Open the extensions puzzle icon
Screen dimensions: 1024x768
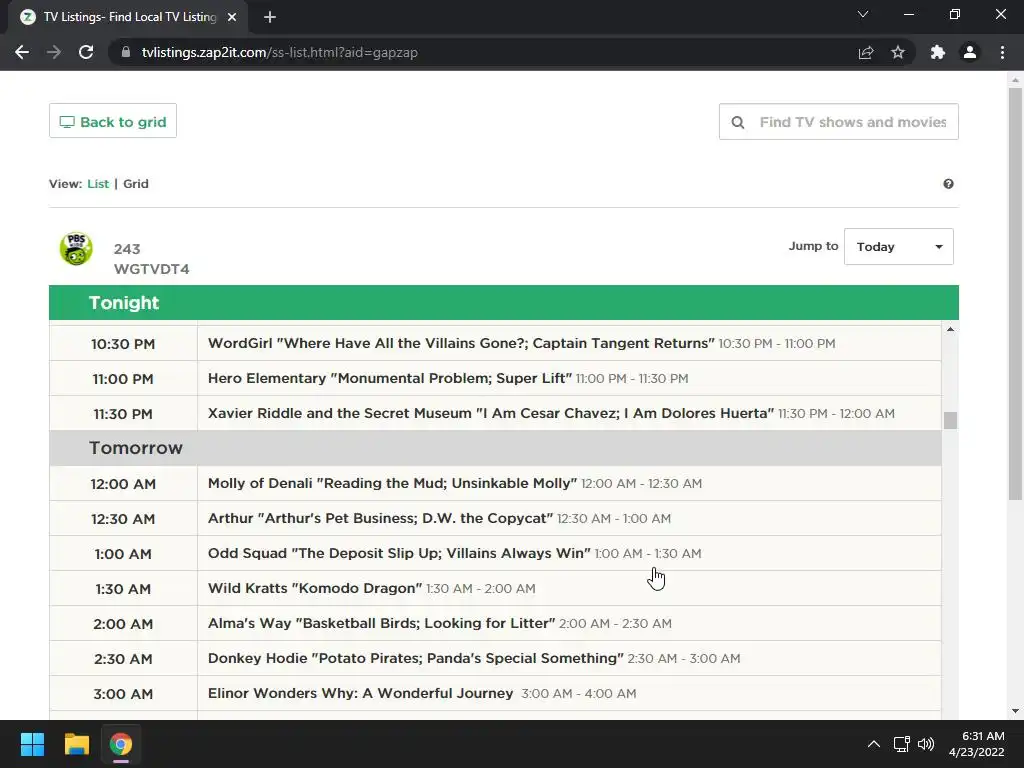point(938,52)
